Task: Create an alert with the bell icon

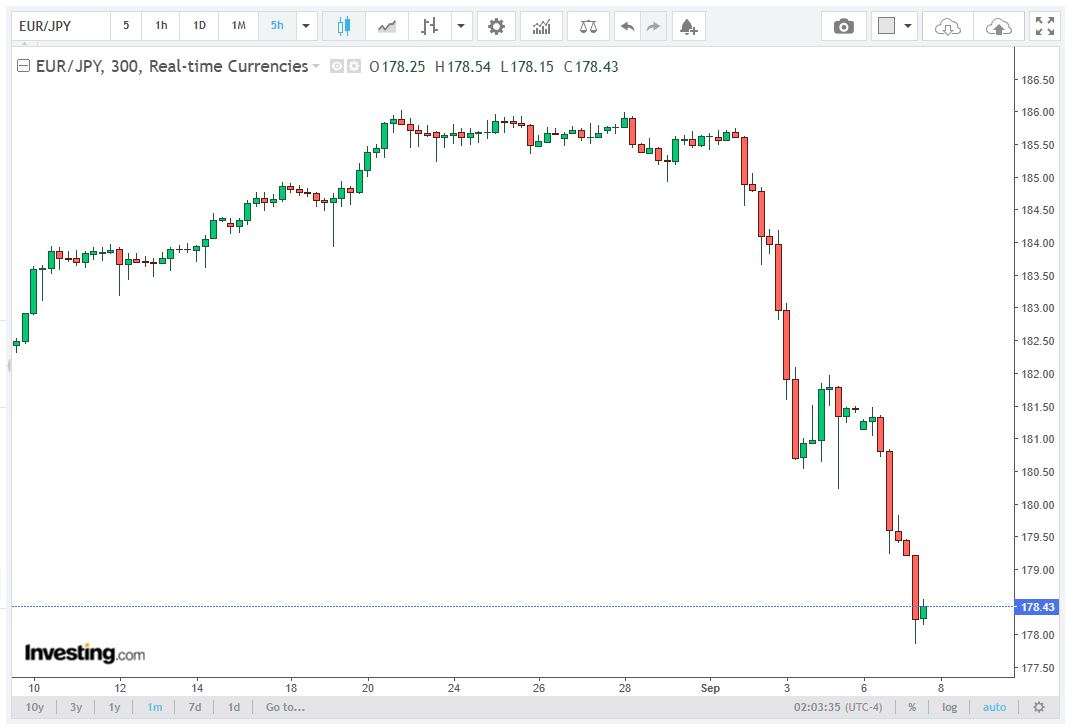Action: point(688,26)
